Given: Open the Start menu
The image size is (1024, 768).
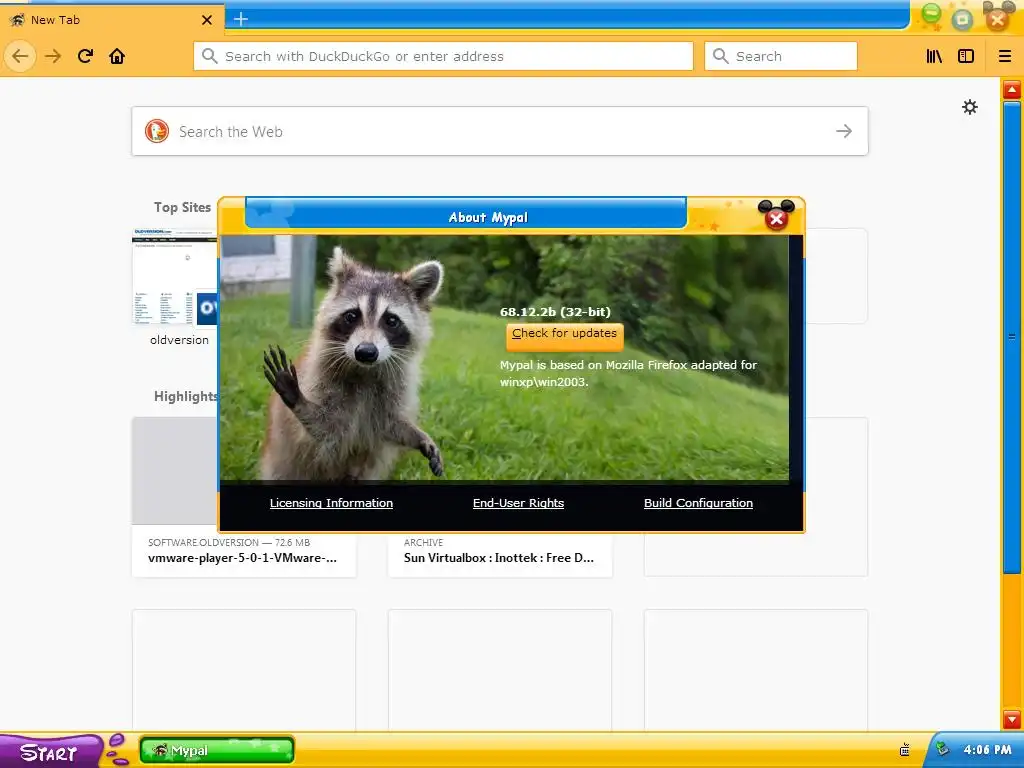Looking at the screenshot, I should coord(49,752).
